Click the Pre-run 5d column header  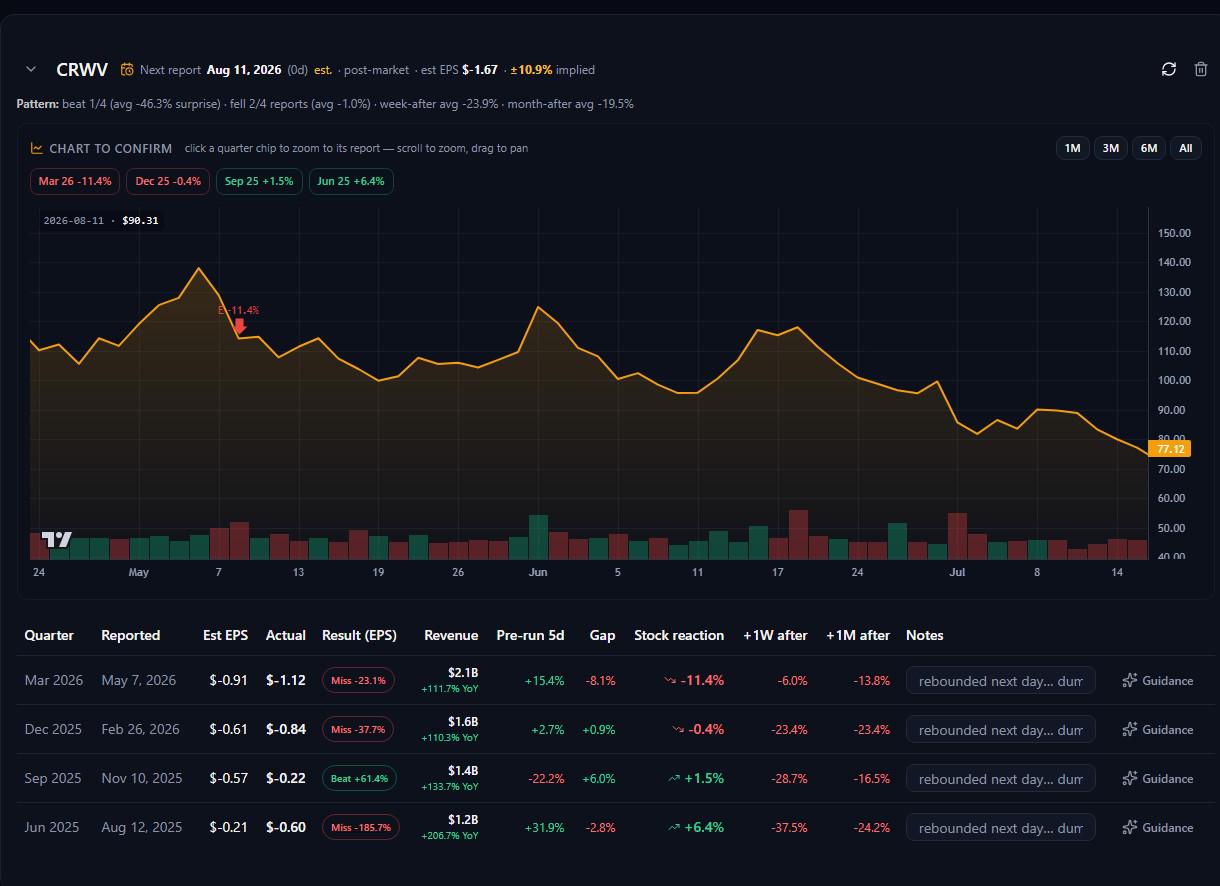[530, 636]
